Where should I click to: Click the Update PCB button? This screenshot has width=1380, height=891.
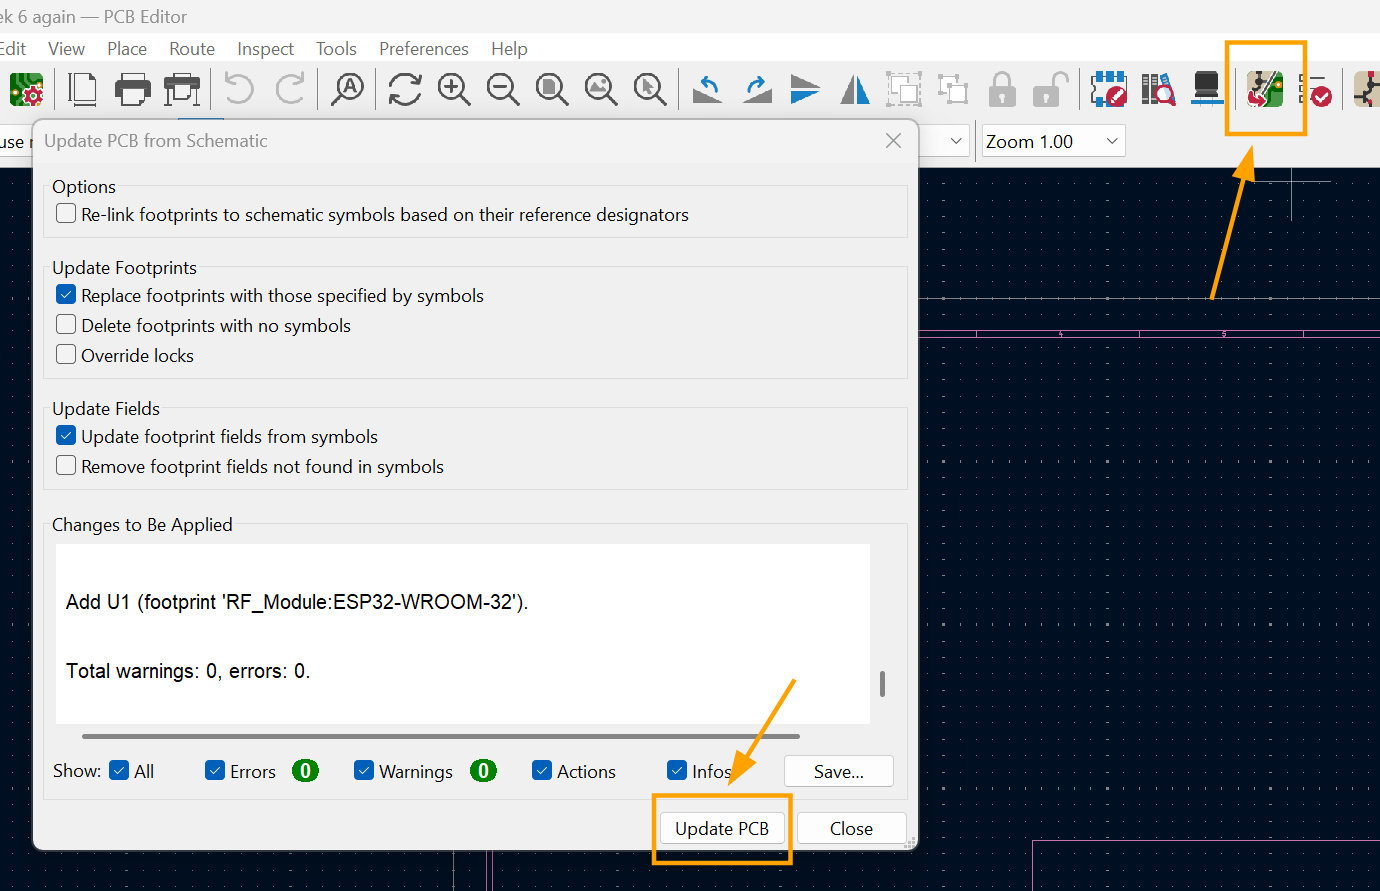point(722,828)
